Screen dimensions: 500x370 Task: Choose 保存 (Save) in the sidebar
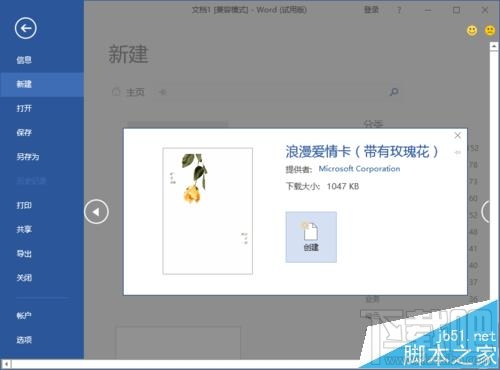pos(24,133)
